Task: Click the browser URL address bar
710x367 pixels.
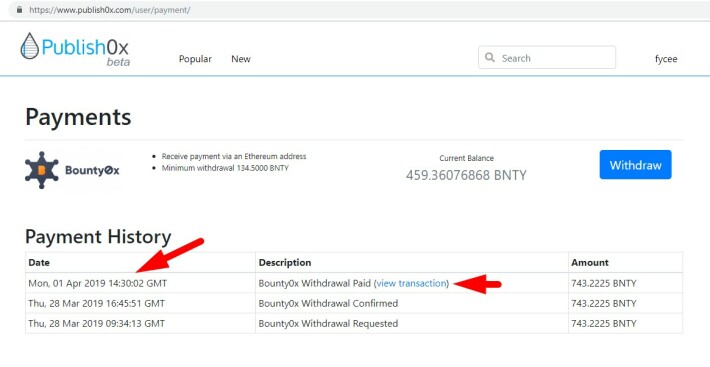Action: click(358, 10)
